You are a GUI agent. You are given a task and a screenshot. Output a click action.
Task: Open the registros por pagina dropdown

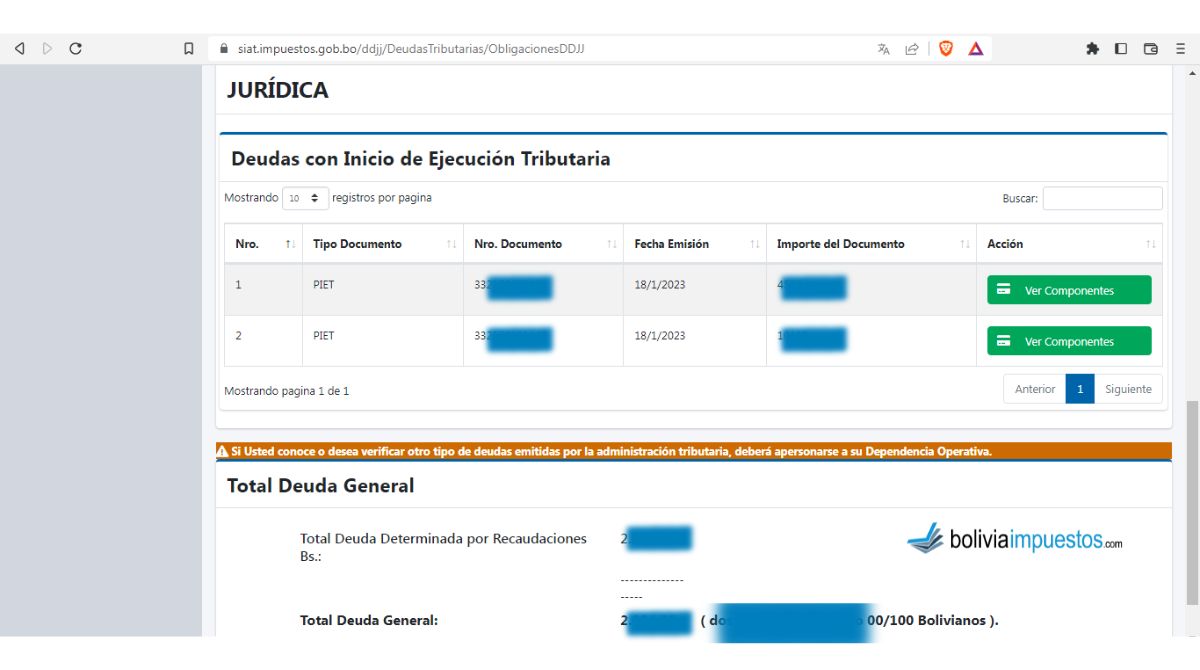[306, 198]
